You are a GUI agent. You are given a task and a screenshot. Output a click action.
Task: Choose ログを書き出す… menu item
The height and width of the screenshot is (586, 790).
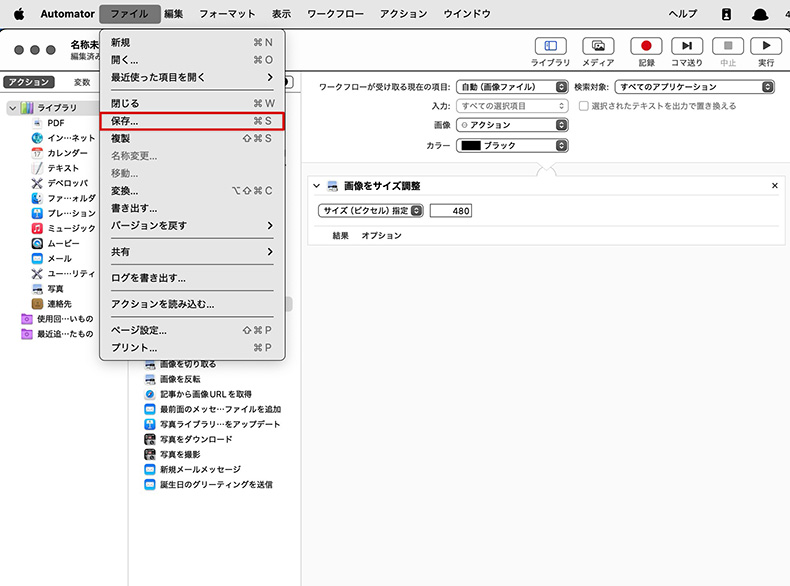point(192,278)
